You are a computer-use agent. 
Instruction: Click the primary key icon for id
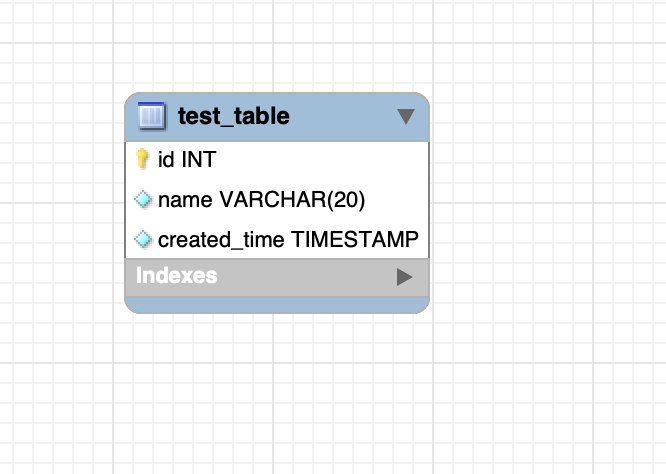(x=143, y=159)
